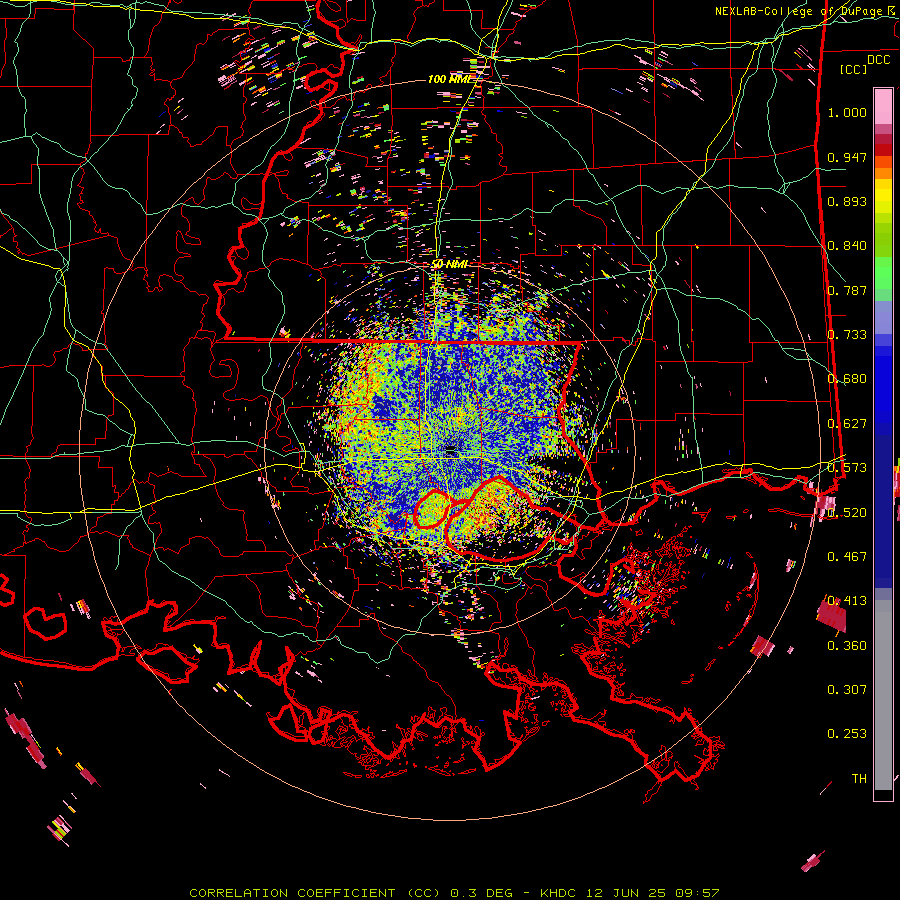Viewport: 900px width, 900px height.
Task: Select the 0.573 scale value
Action: [x=847, y=468]
